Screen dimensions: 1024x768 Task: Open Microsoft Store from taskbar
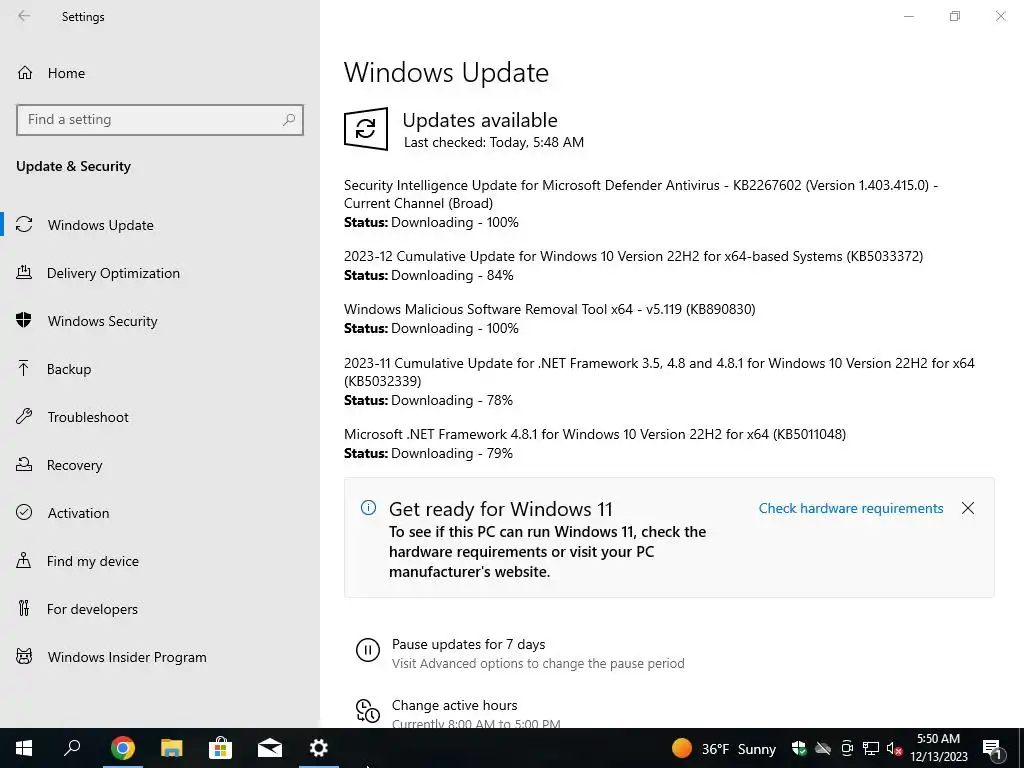(x=221, y=748)
